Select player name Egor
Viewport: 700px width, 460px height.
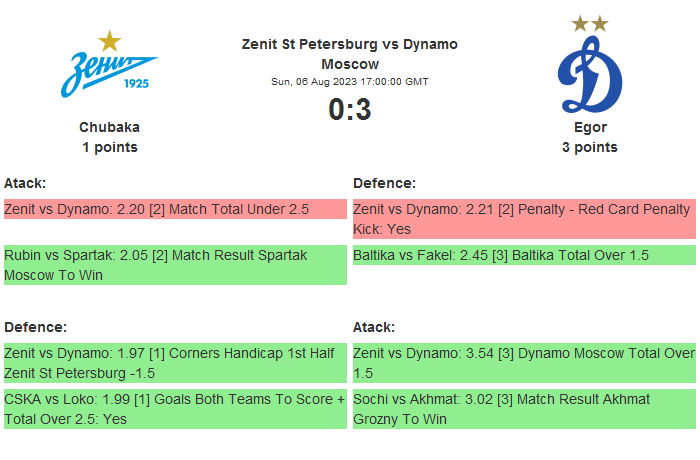(590, 127)
